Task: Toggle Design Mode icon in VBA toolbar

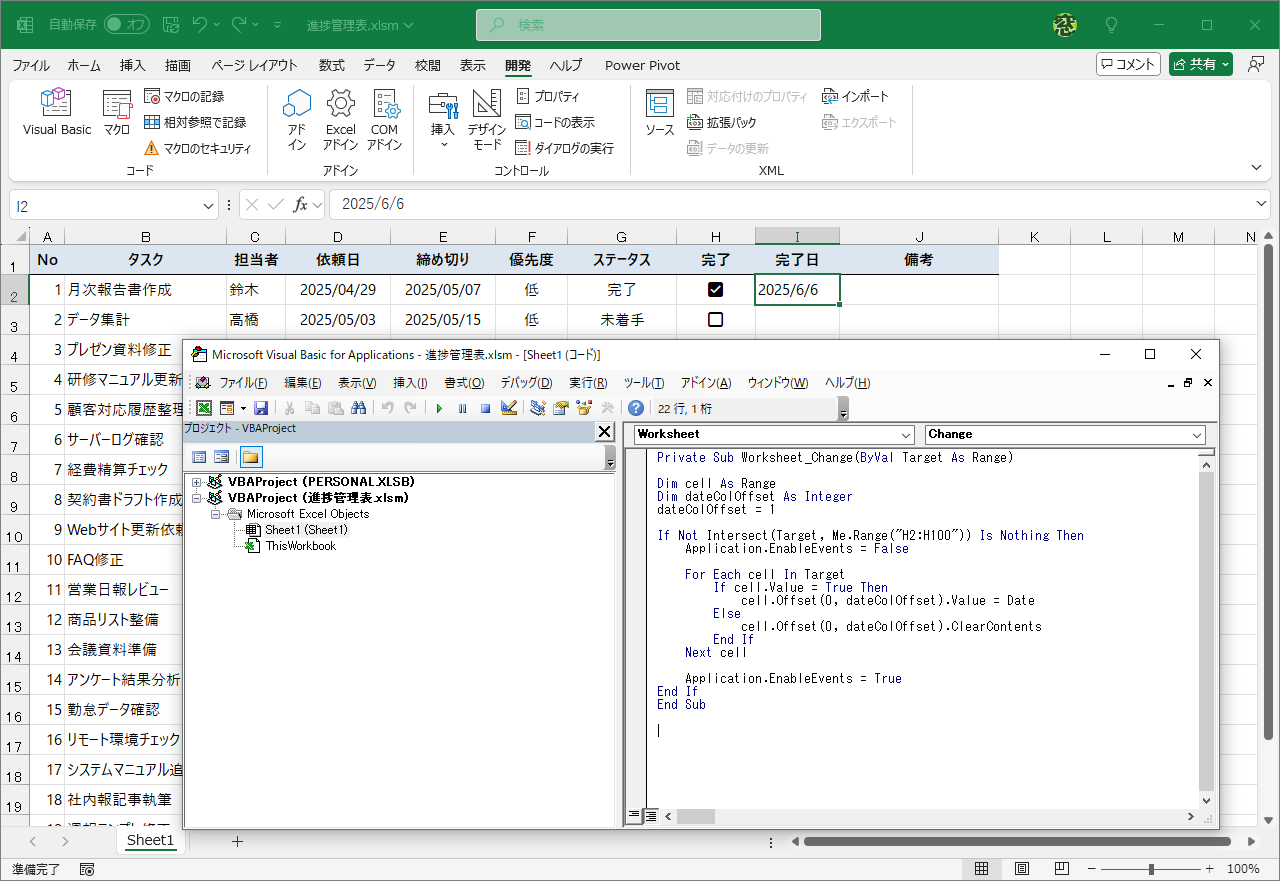Action: [509, 408]
